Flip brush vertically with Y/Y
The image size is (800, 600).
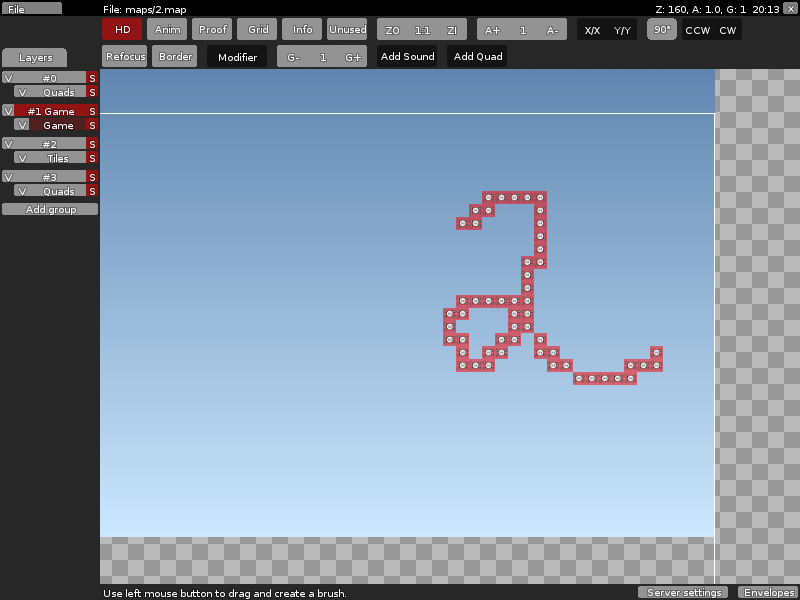[622, 30]
